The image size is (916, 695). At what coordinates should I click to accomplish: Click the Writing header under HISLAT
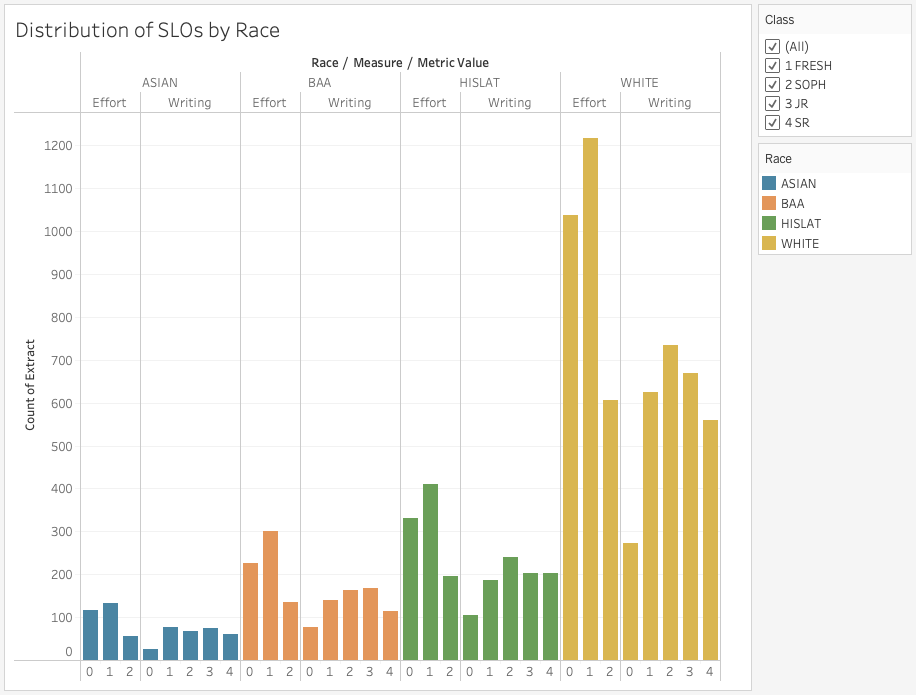(509, 103)
